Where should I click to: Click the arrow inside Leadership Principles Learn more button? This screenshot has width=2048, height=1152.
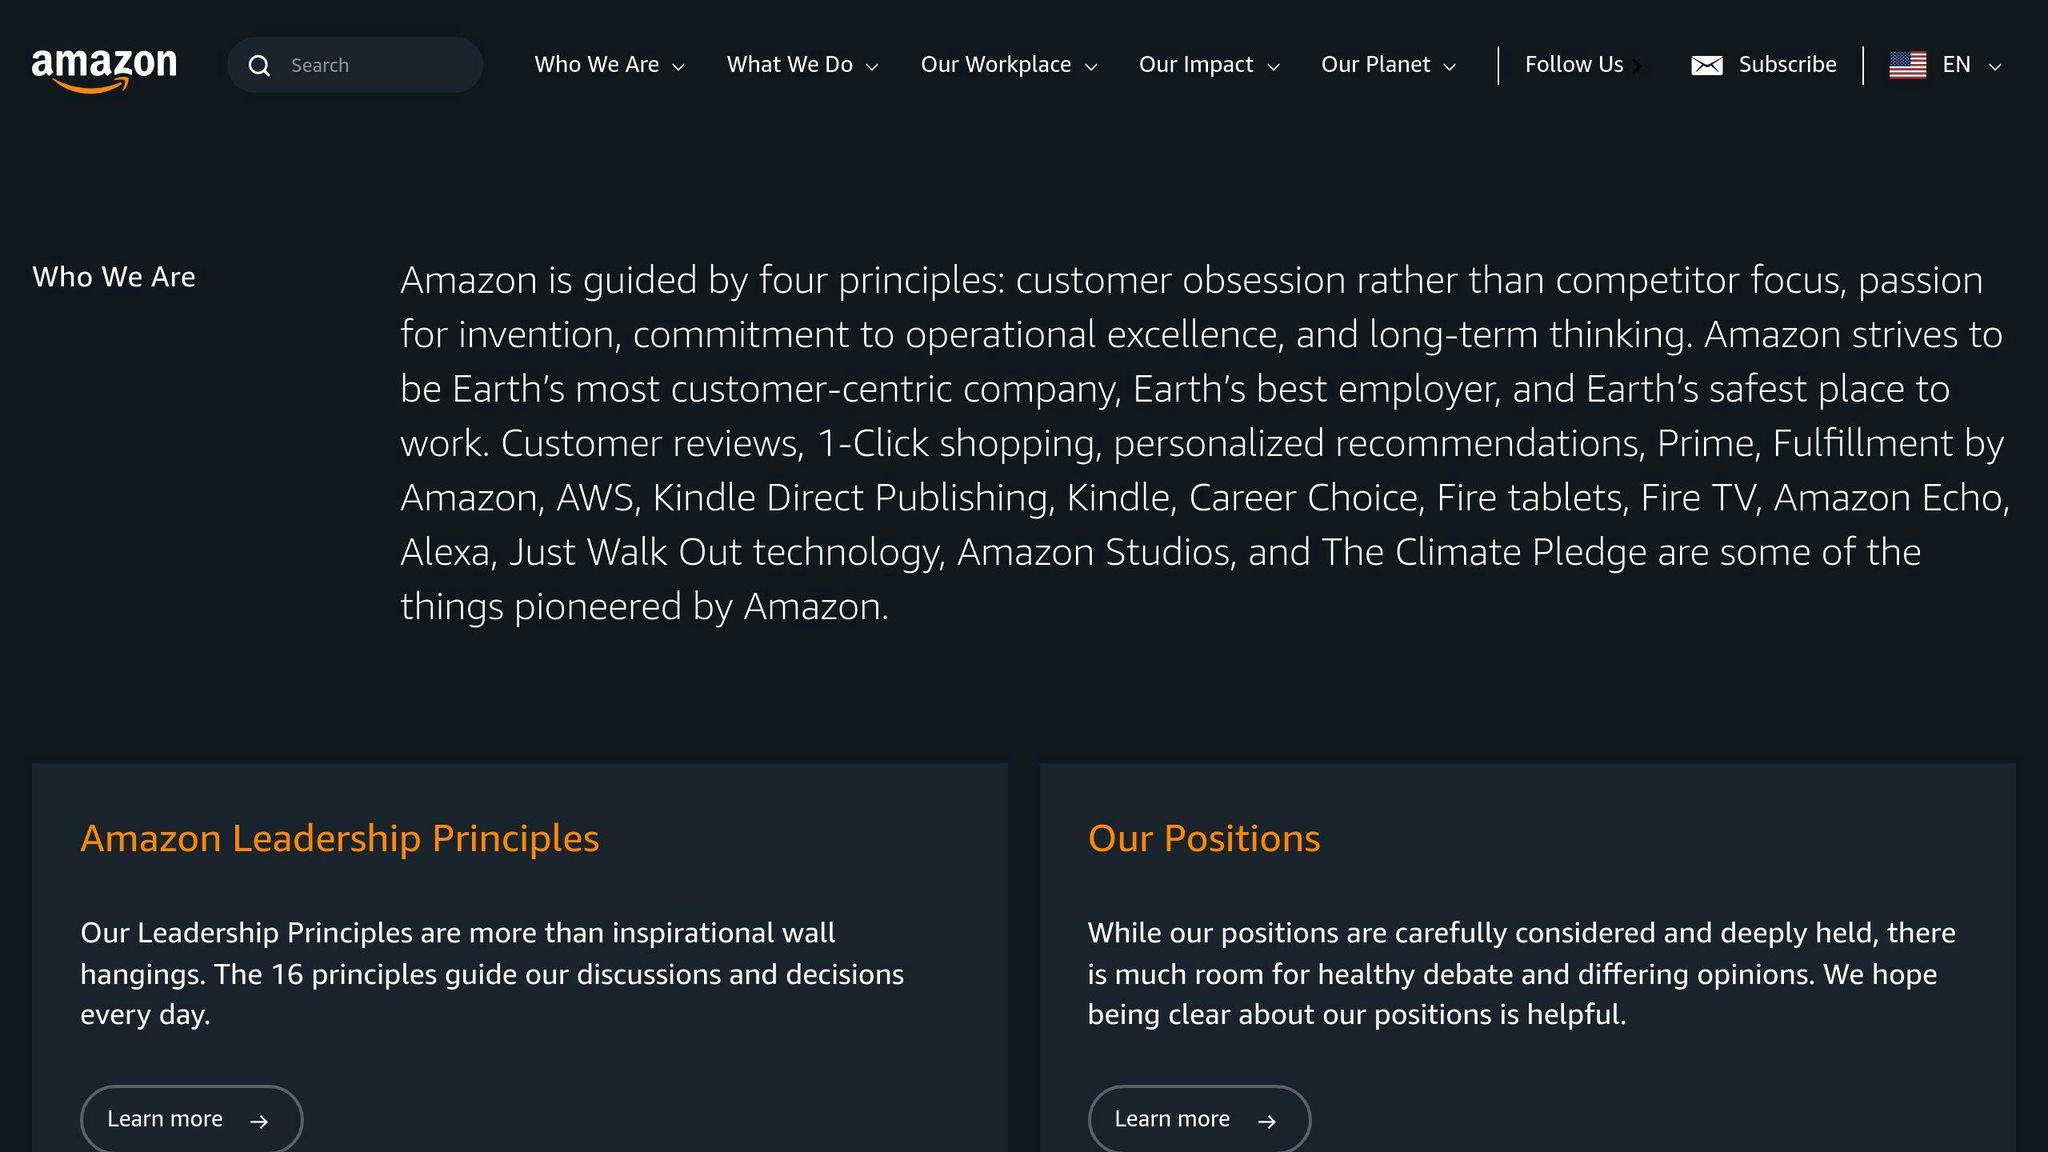click(x=259, y=1119)
